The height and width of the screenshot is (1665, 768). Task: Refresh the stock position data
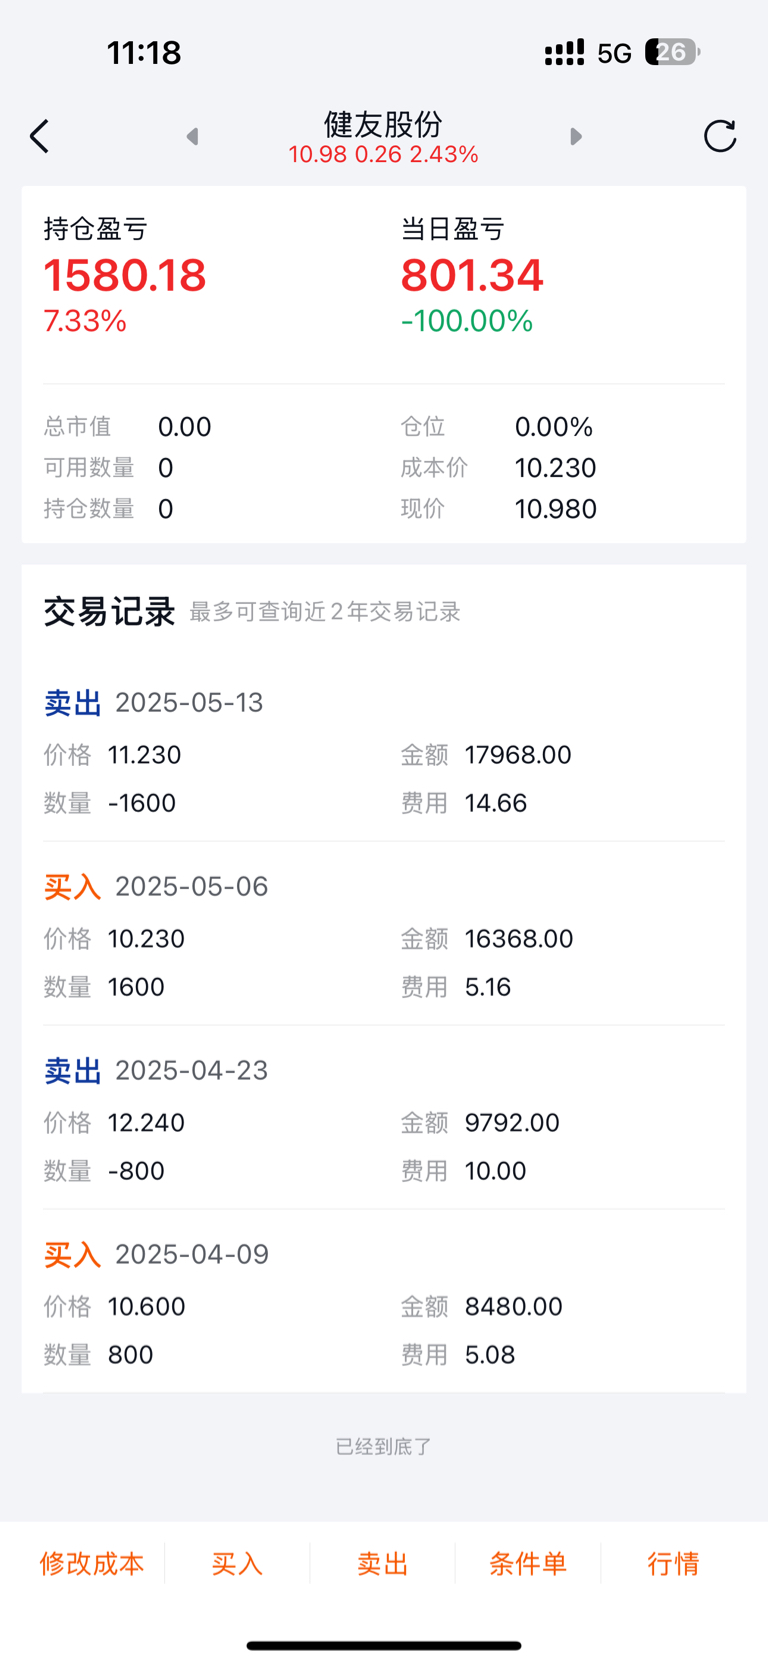point(720,136)
